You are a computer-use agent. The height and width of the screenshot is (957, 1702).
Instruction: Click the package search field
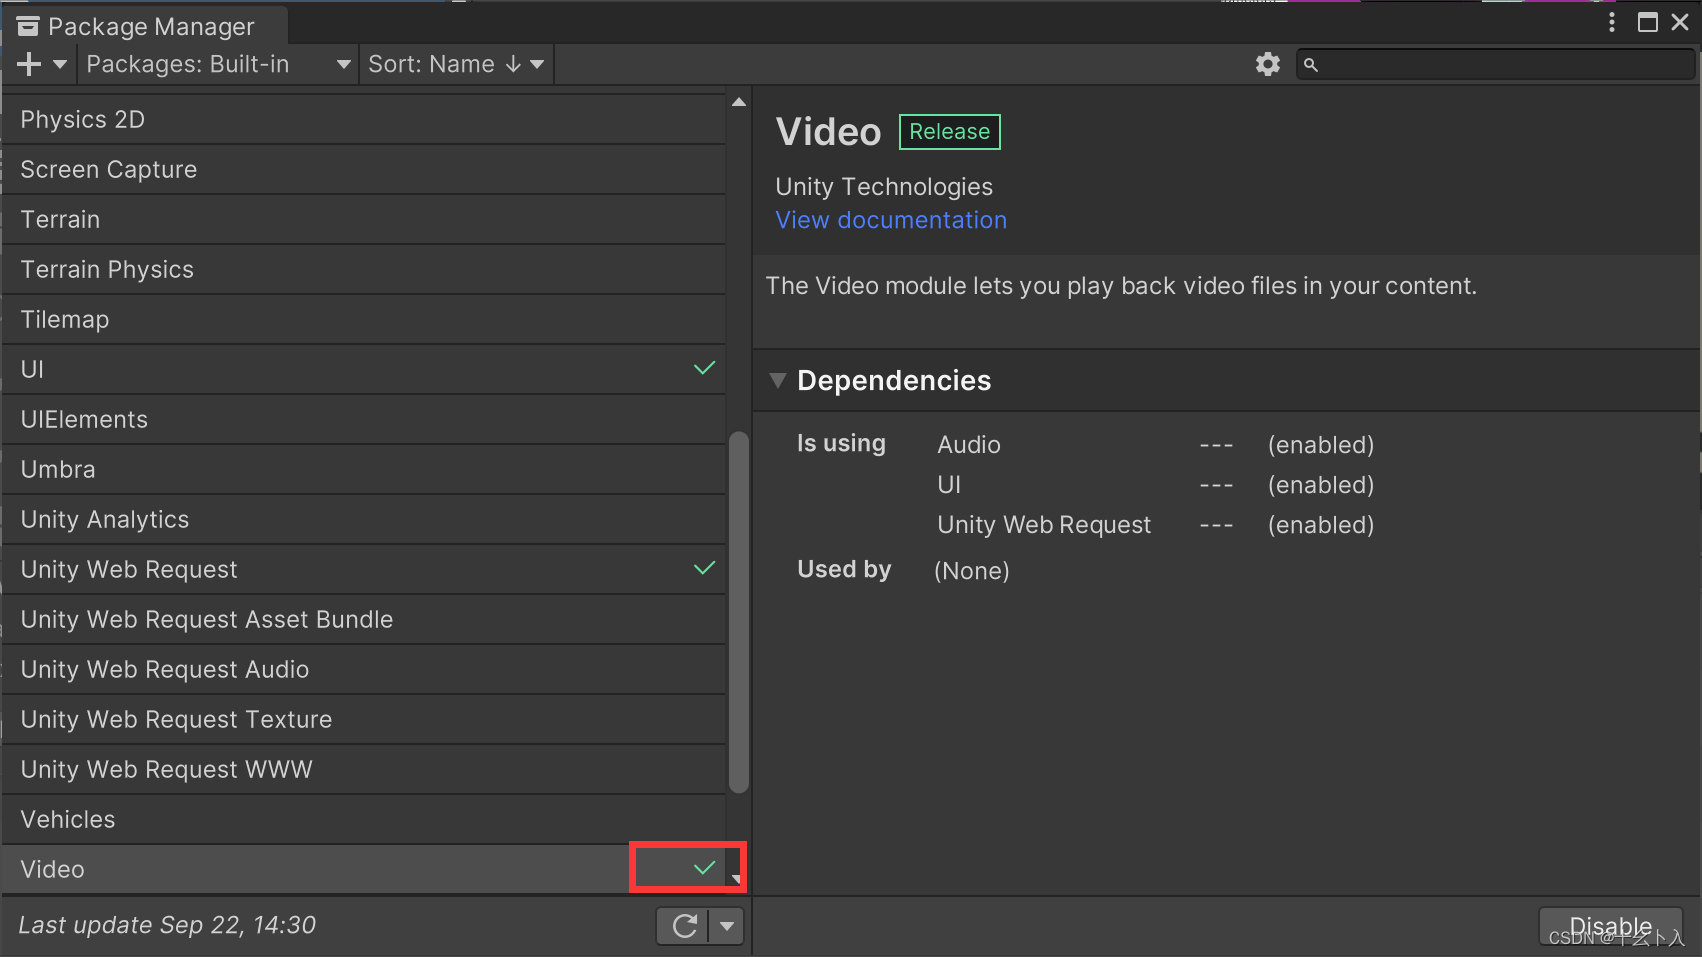[1495, 65]
